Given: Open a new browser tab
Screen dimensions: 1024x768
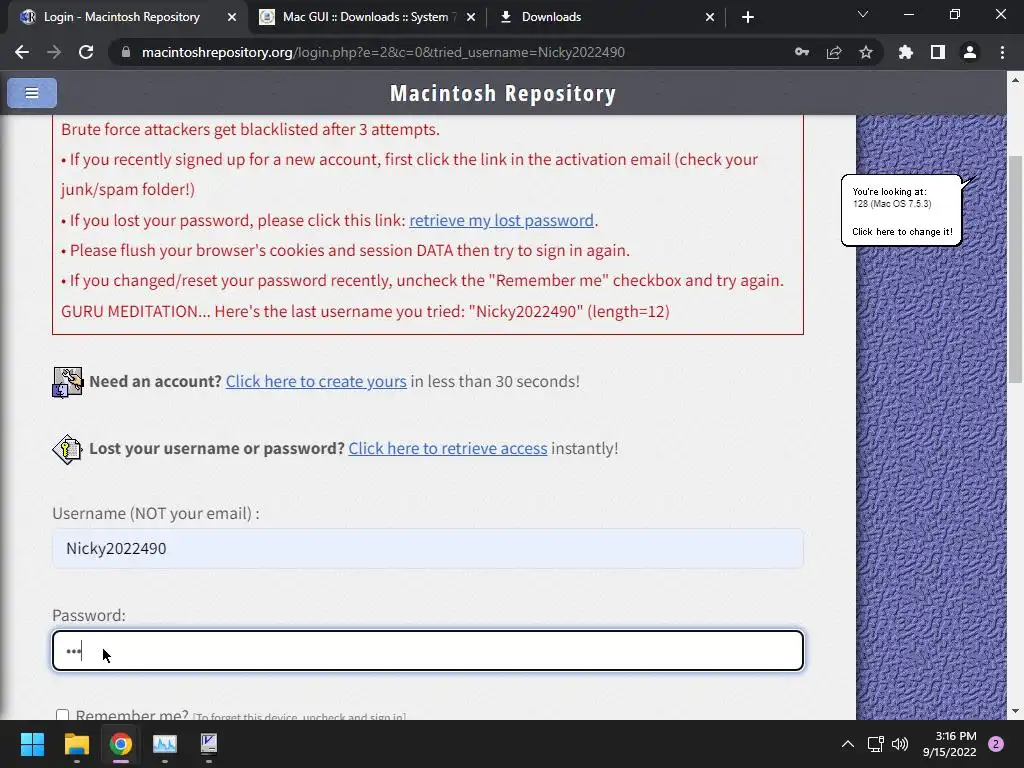Looking at the screenshot, I should point(748,17).
